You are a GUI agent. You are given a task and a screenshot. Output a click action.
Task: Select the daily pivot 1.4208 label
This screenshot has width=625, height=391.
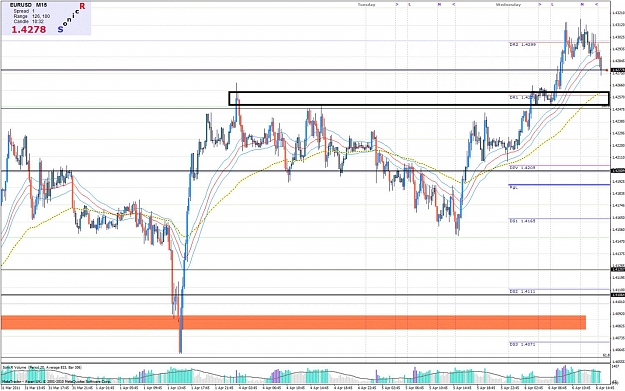523,167
